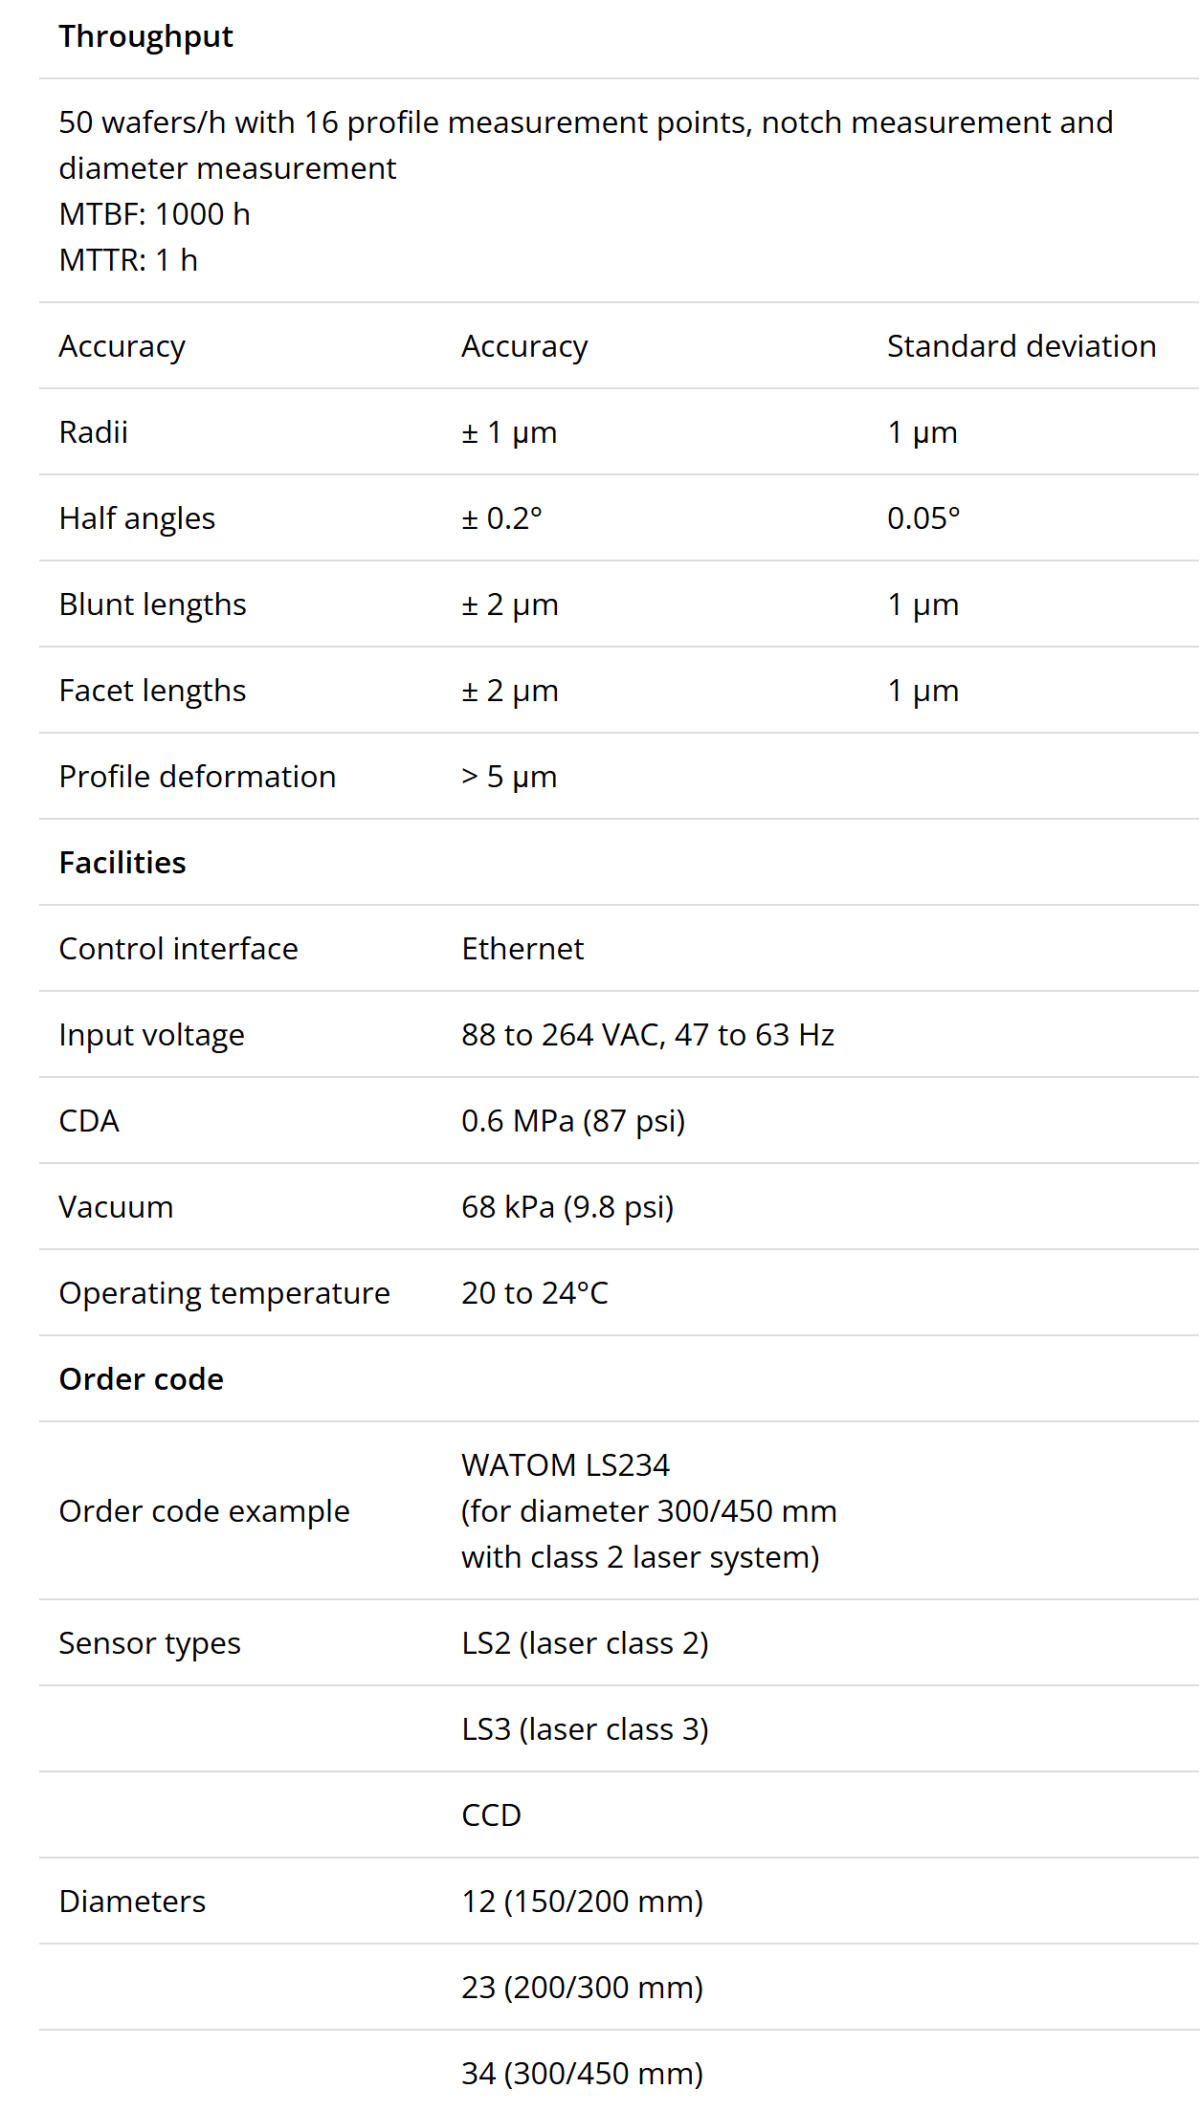Click the Standard deviation column header
This screenshot has height=2111, width=1200.
coord(1021,346)
